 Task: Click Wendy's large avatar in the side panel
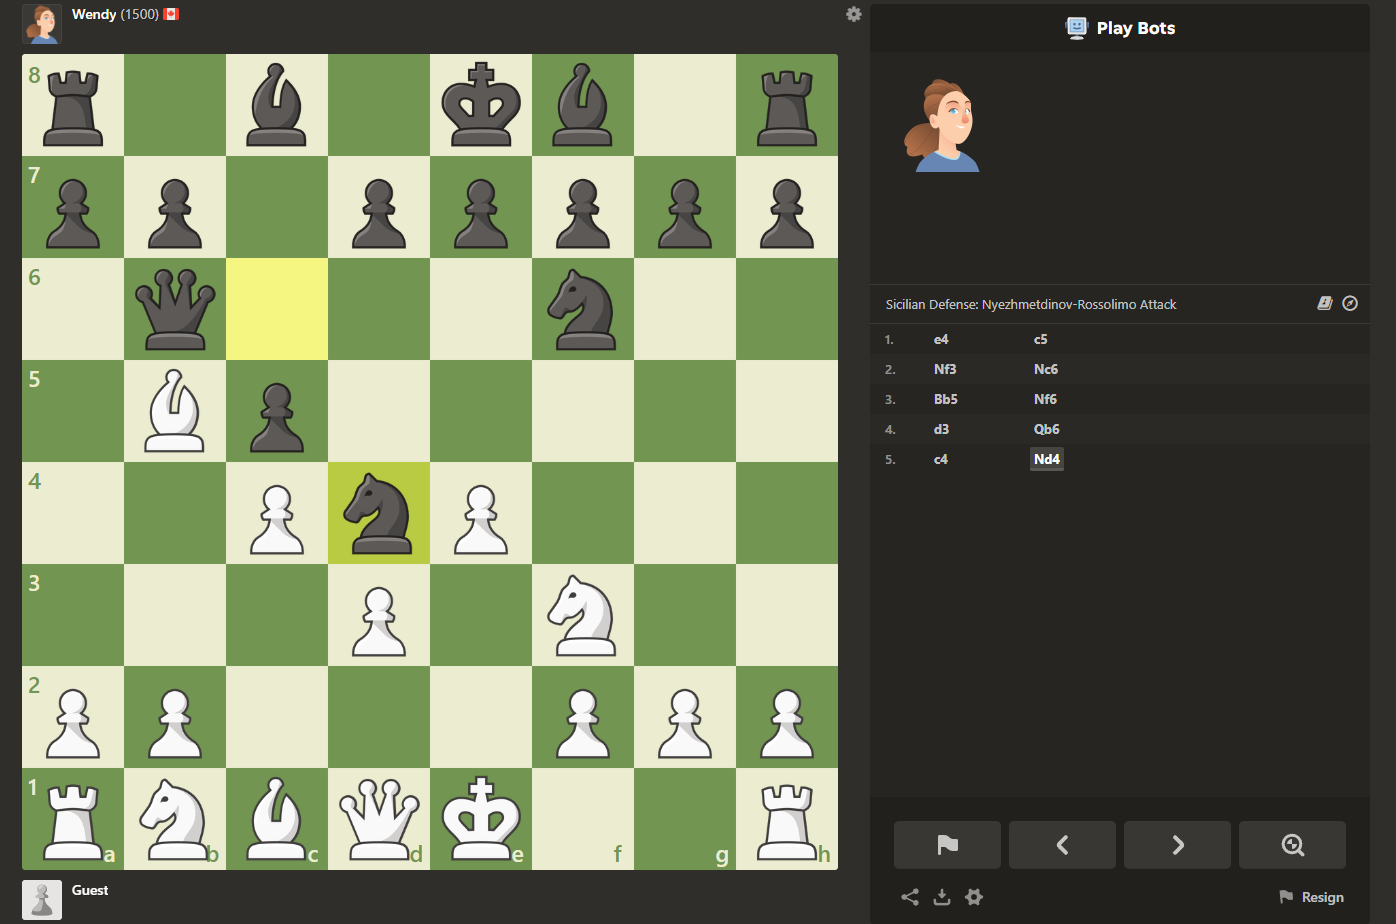pyautogui.click(x=941, y=126)
